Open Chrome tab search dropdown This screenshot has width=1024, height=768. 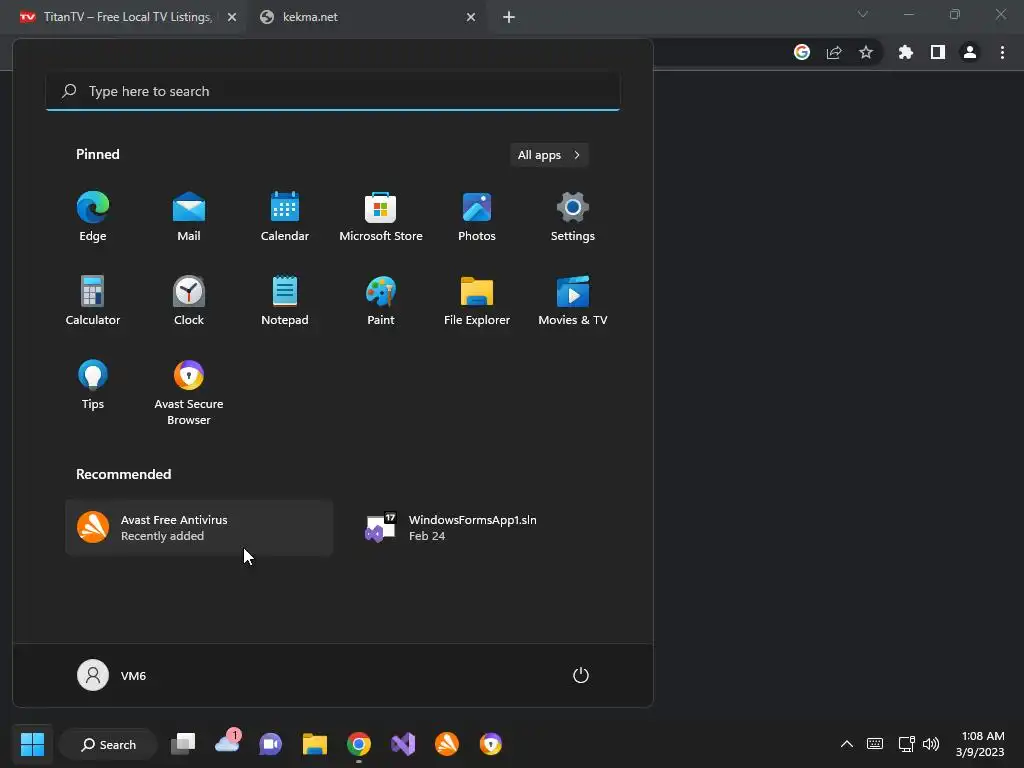click(x=863, y=14)
